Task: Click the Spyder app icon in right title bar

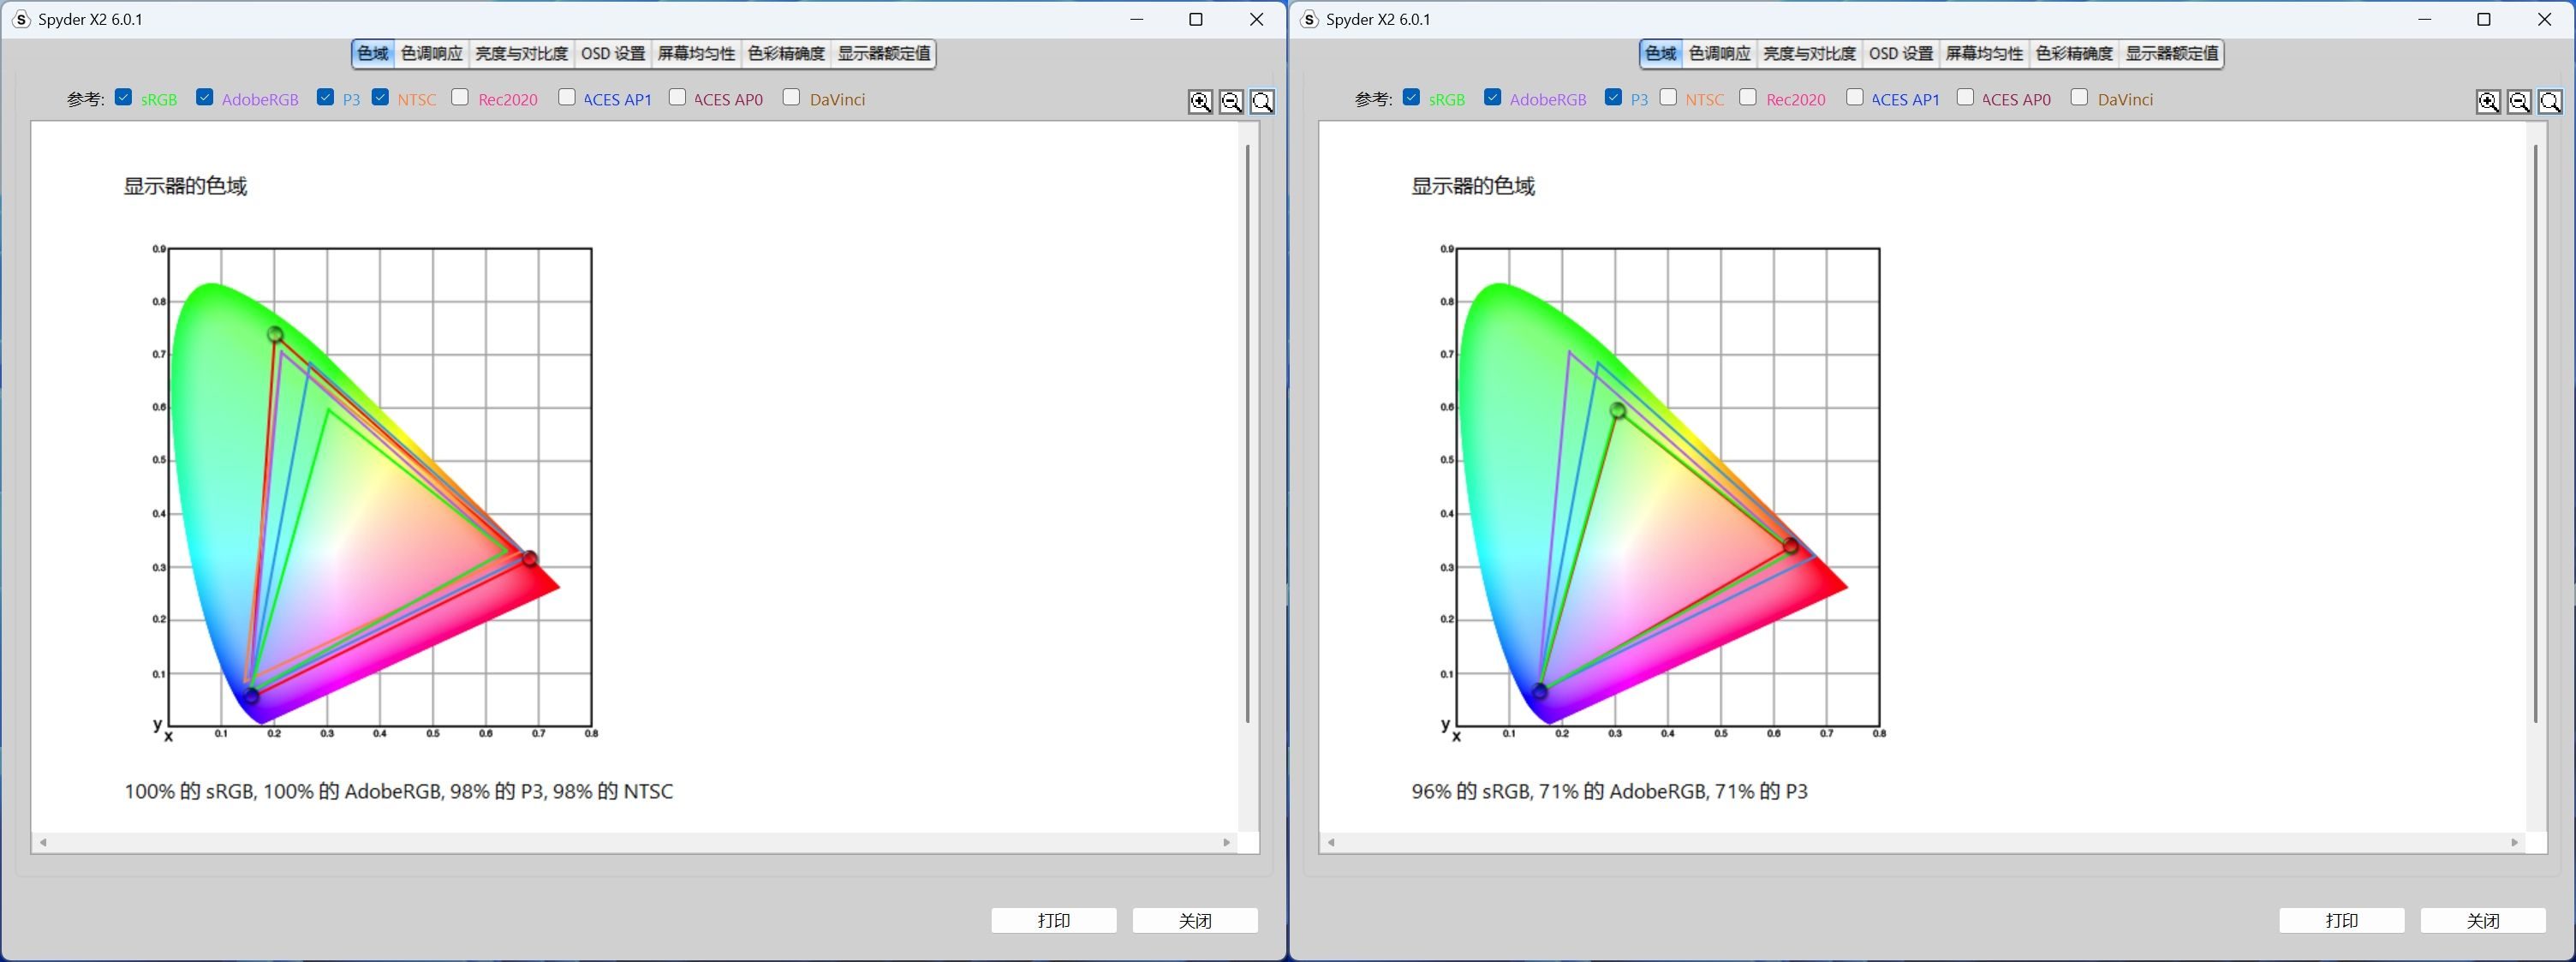Action: pos(1309,19)
